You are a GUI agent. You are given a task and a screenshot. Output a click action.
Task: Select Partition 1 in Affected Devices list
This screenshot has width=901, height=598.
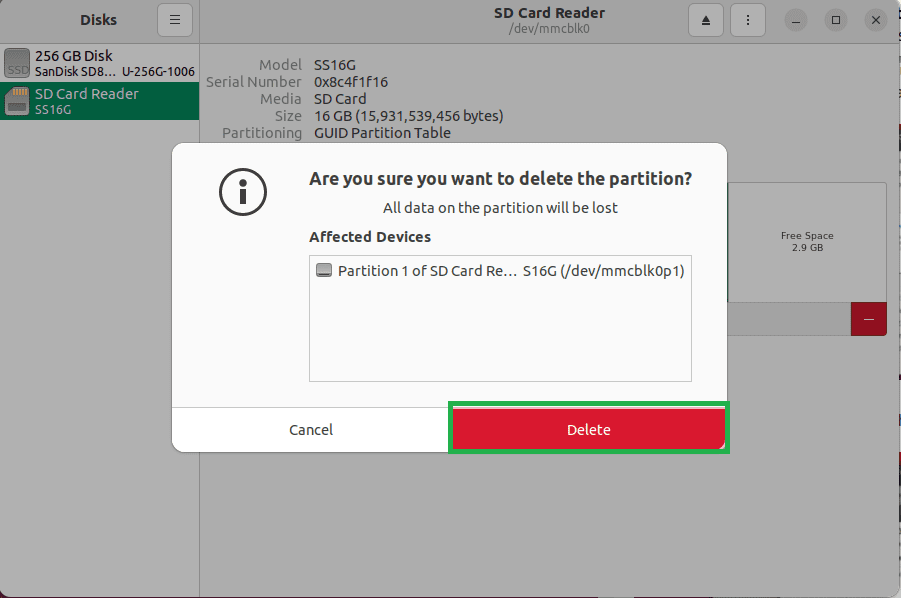click(x=500, y=271)
